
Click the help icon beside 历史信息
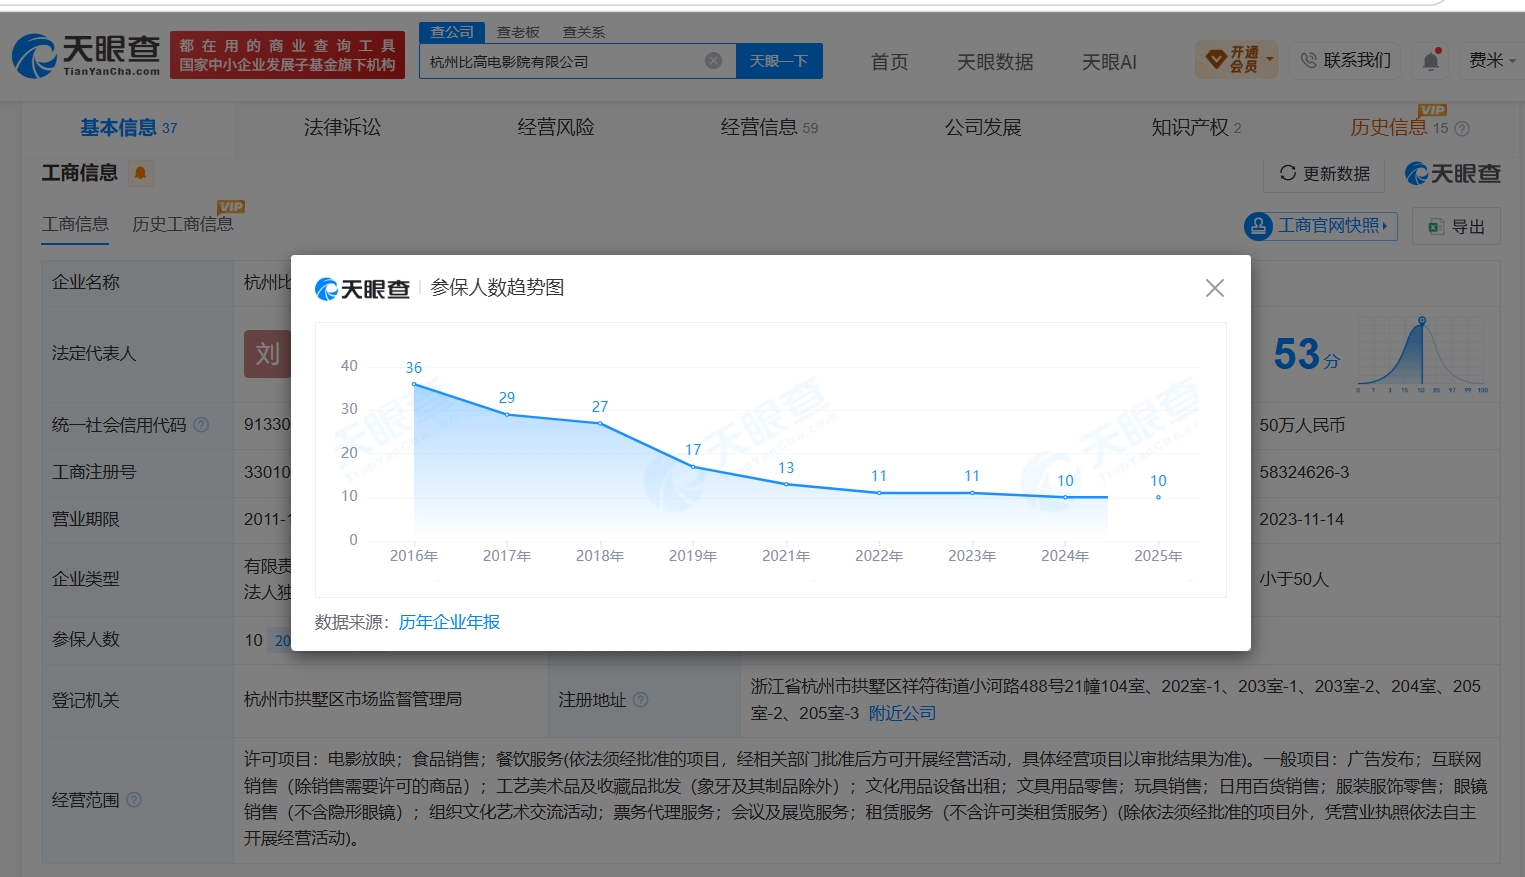(x=1462, y=128)
